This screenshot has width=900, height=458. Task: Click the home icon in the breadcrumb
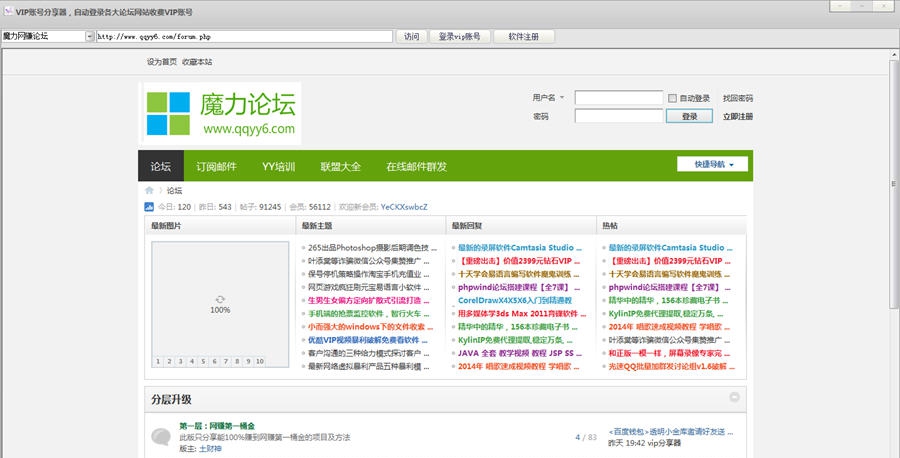150,190
